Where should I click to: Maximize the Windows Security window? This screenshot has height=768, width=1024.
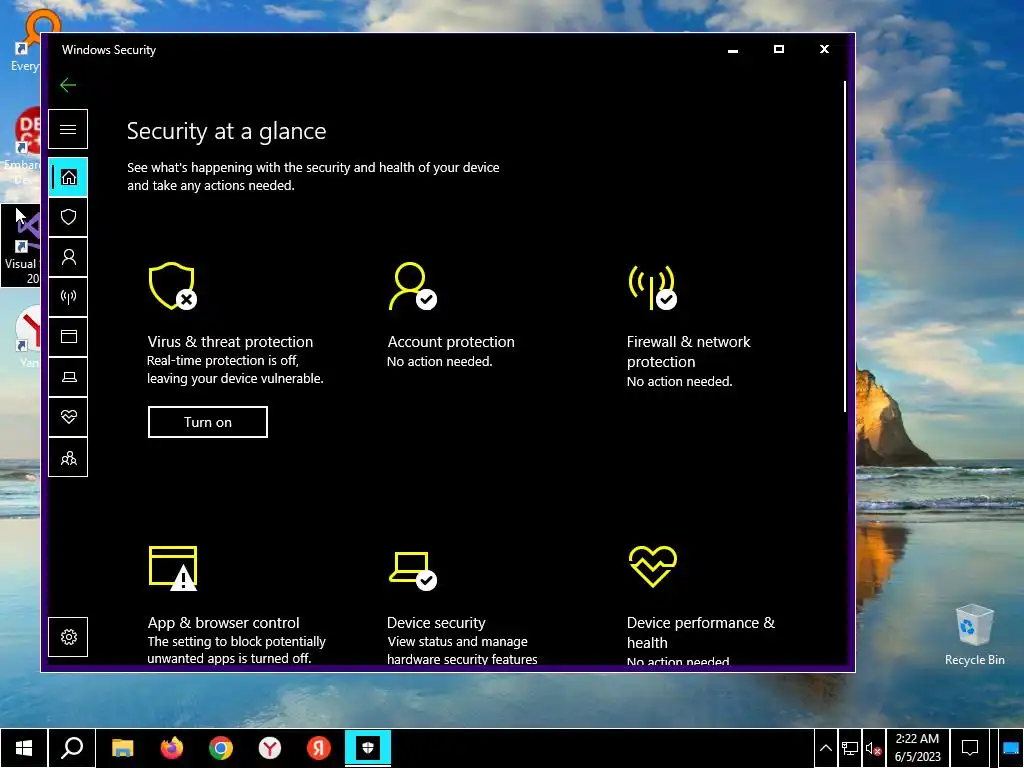coord(778,50)
